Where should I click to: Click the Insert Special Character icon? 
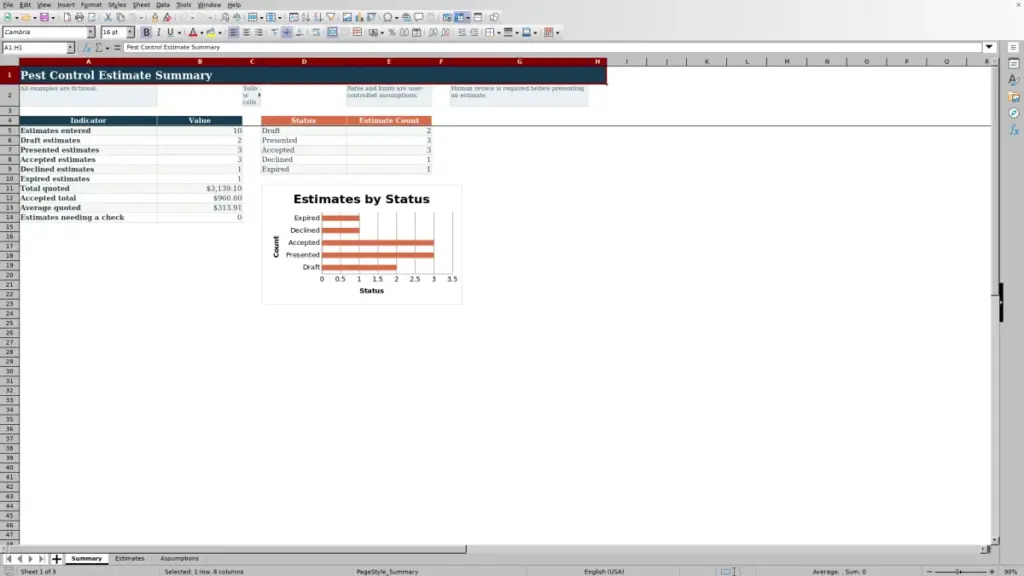[388, 17]
